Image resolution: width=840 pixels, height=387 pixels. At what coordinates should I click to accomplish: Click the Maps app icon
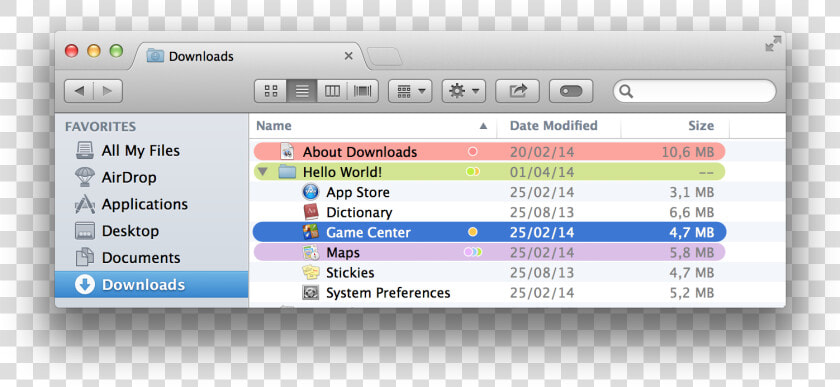tap(311, 252)
